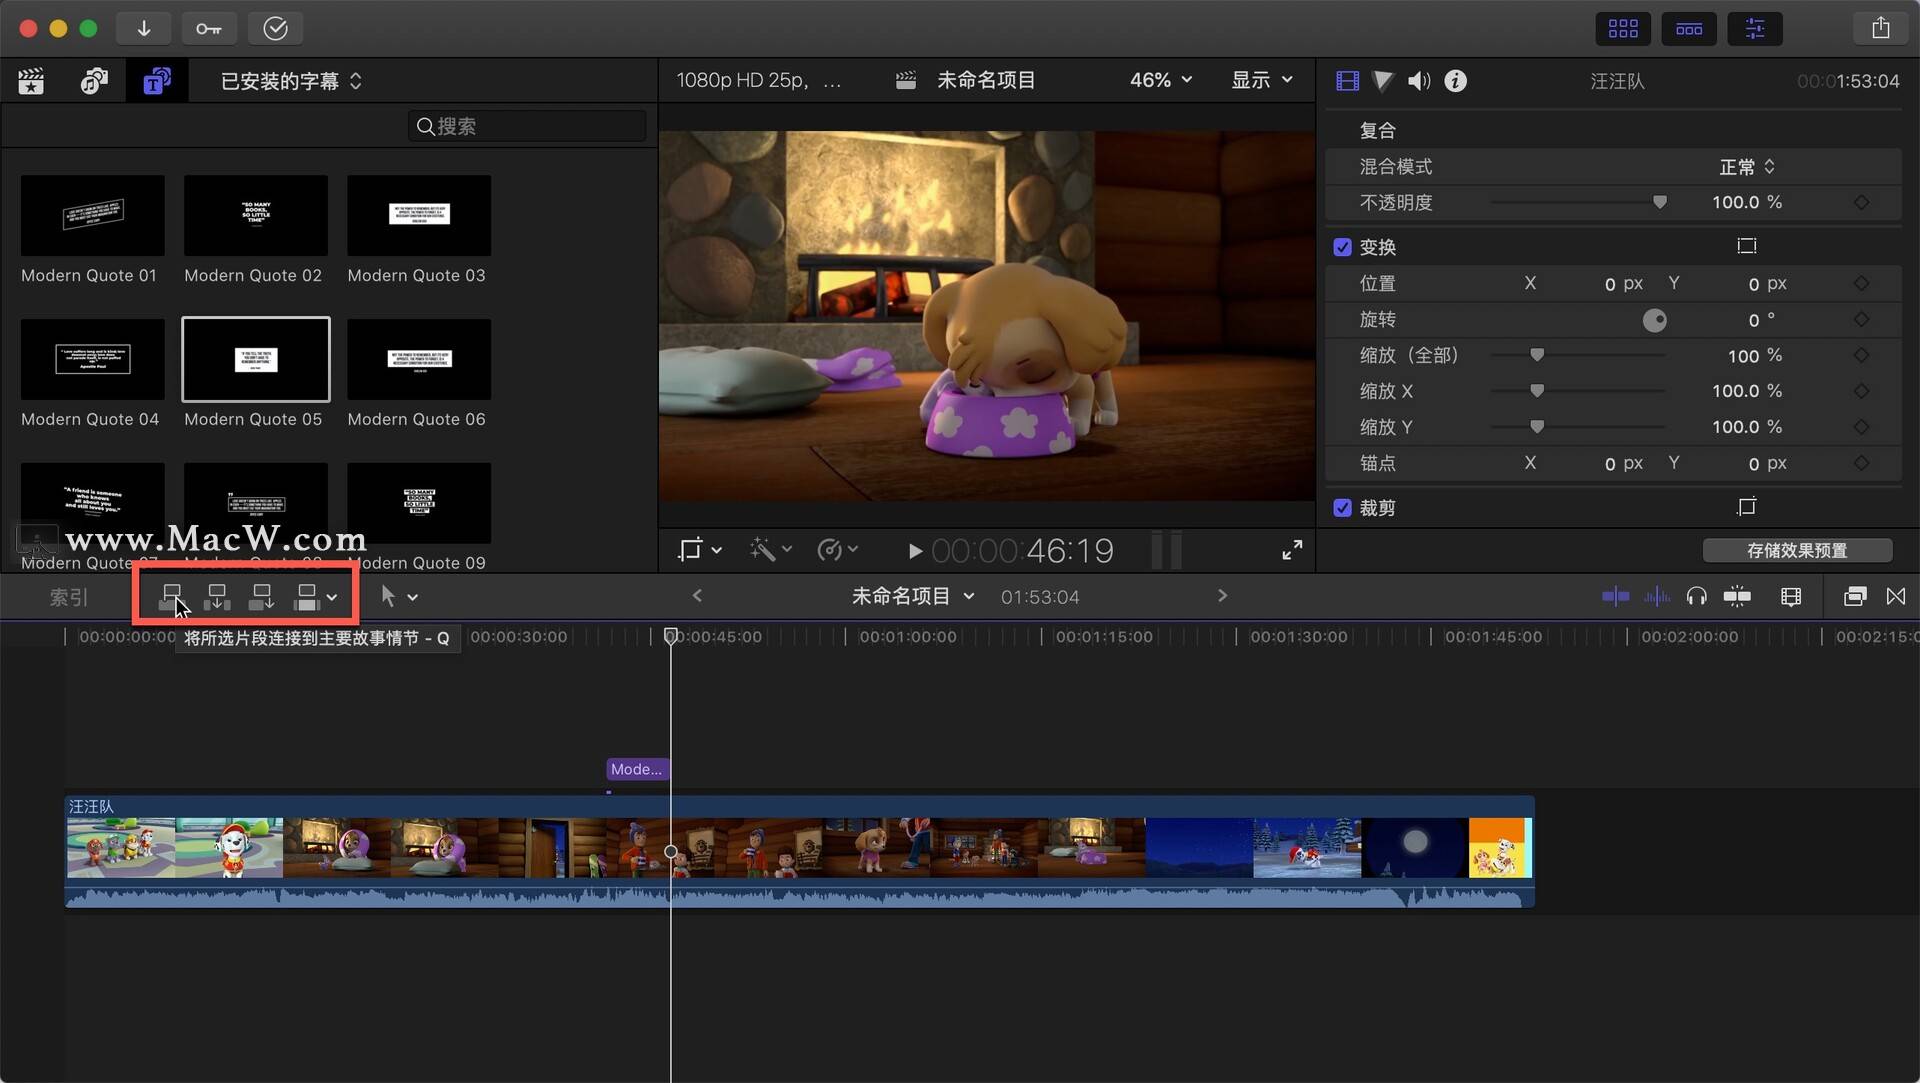
Task: Open the Select tool popup menu
Action: [399, 597]
